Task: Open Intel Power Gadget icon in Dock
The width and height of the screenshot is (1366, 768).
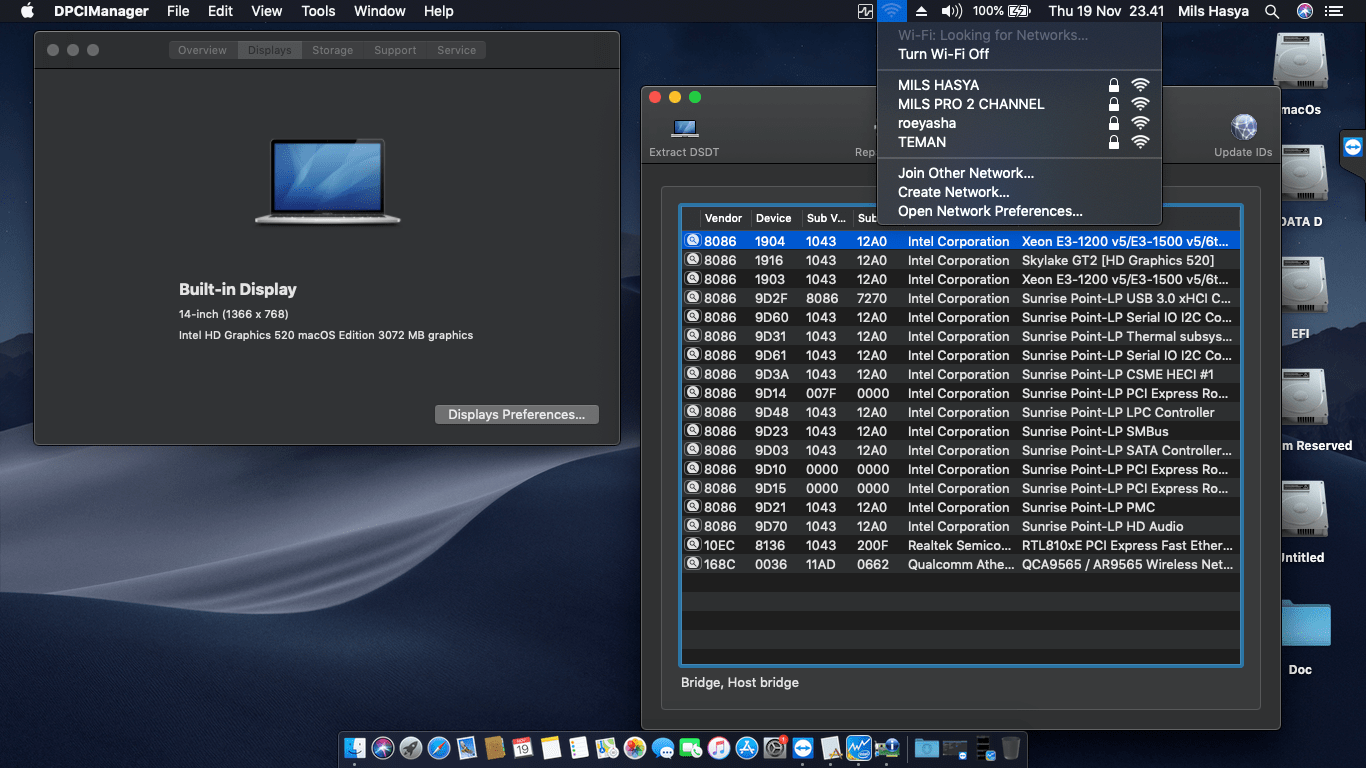Action: [859, 747]
